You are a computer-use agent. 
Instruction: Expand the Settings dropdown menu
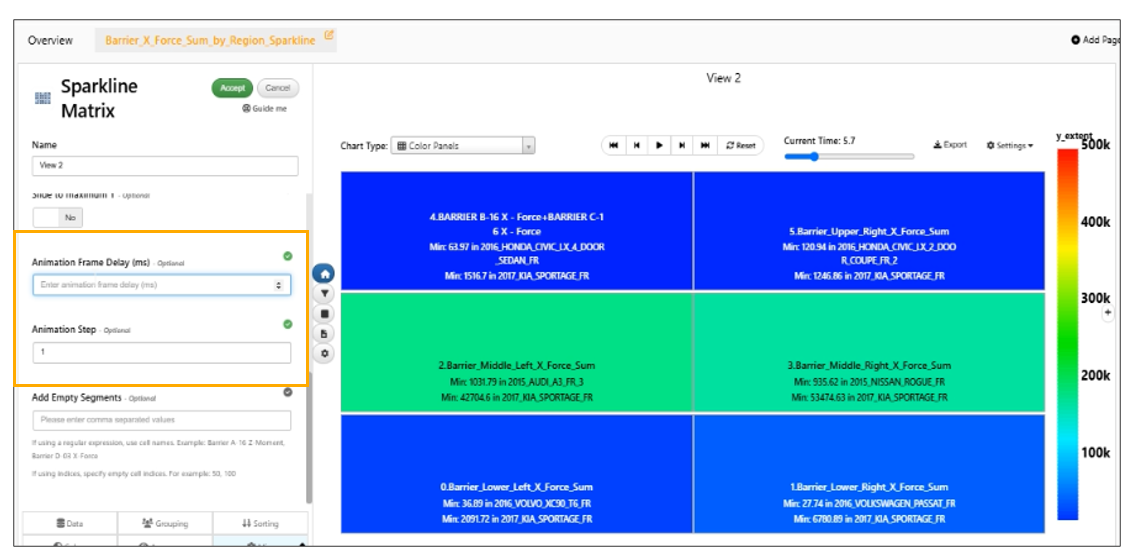point(1009,145)
